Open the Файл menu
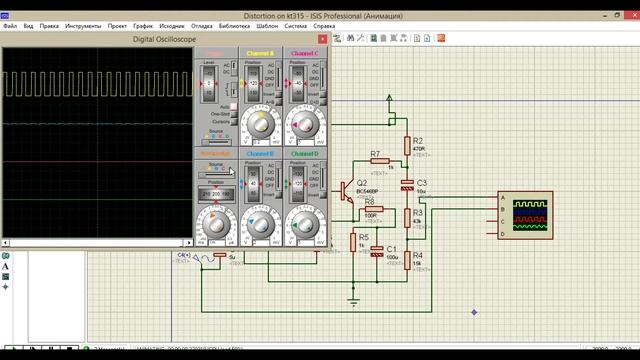The image size is (640, 360). coord(10,26)
